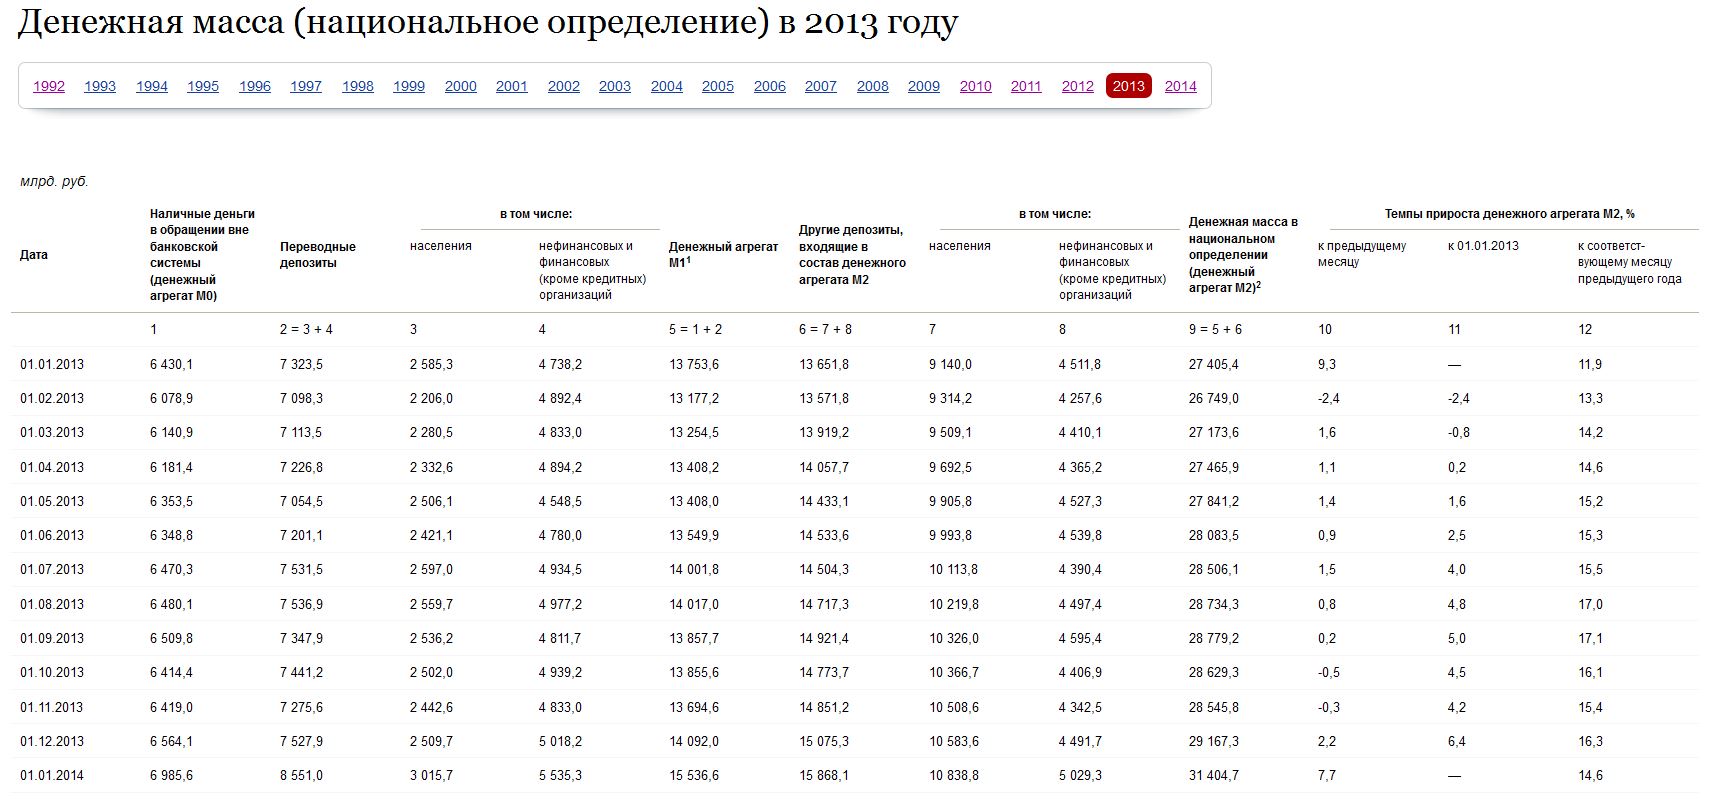Select the highlighted 2013 year tab
This screenshot has width=1717, height=799.
click(x=1129, y=86)
